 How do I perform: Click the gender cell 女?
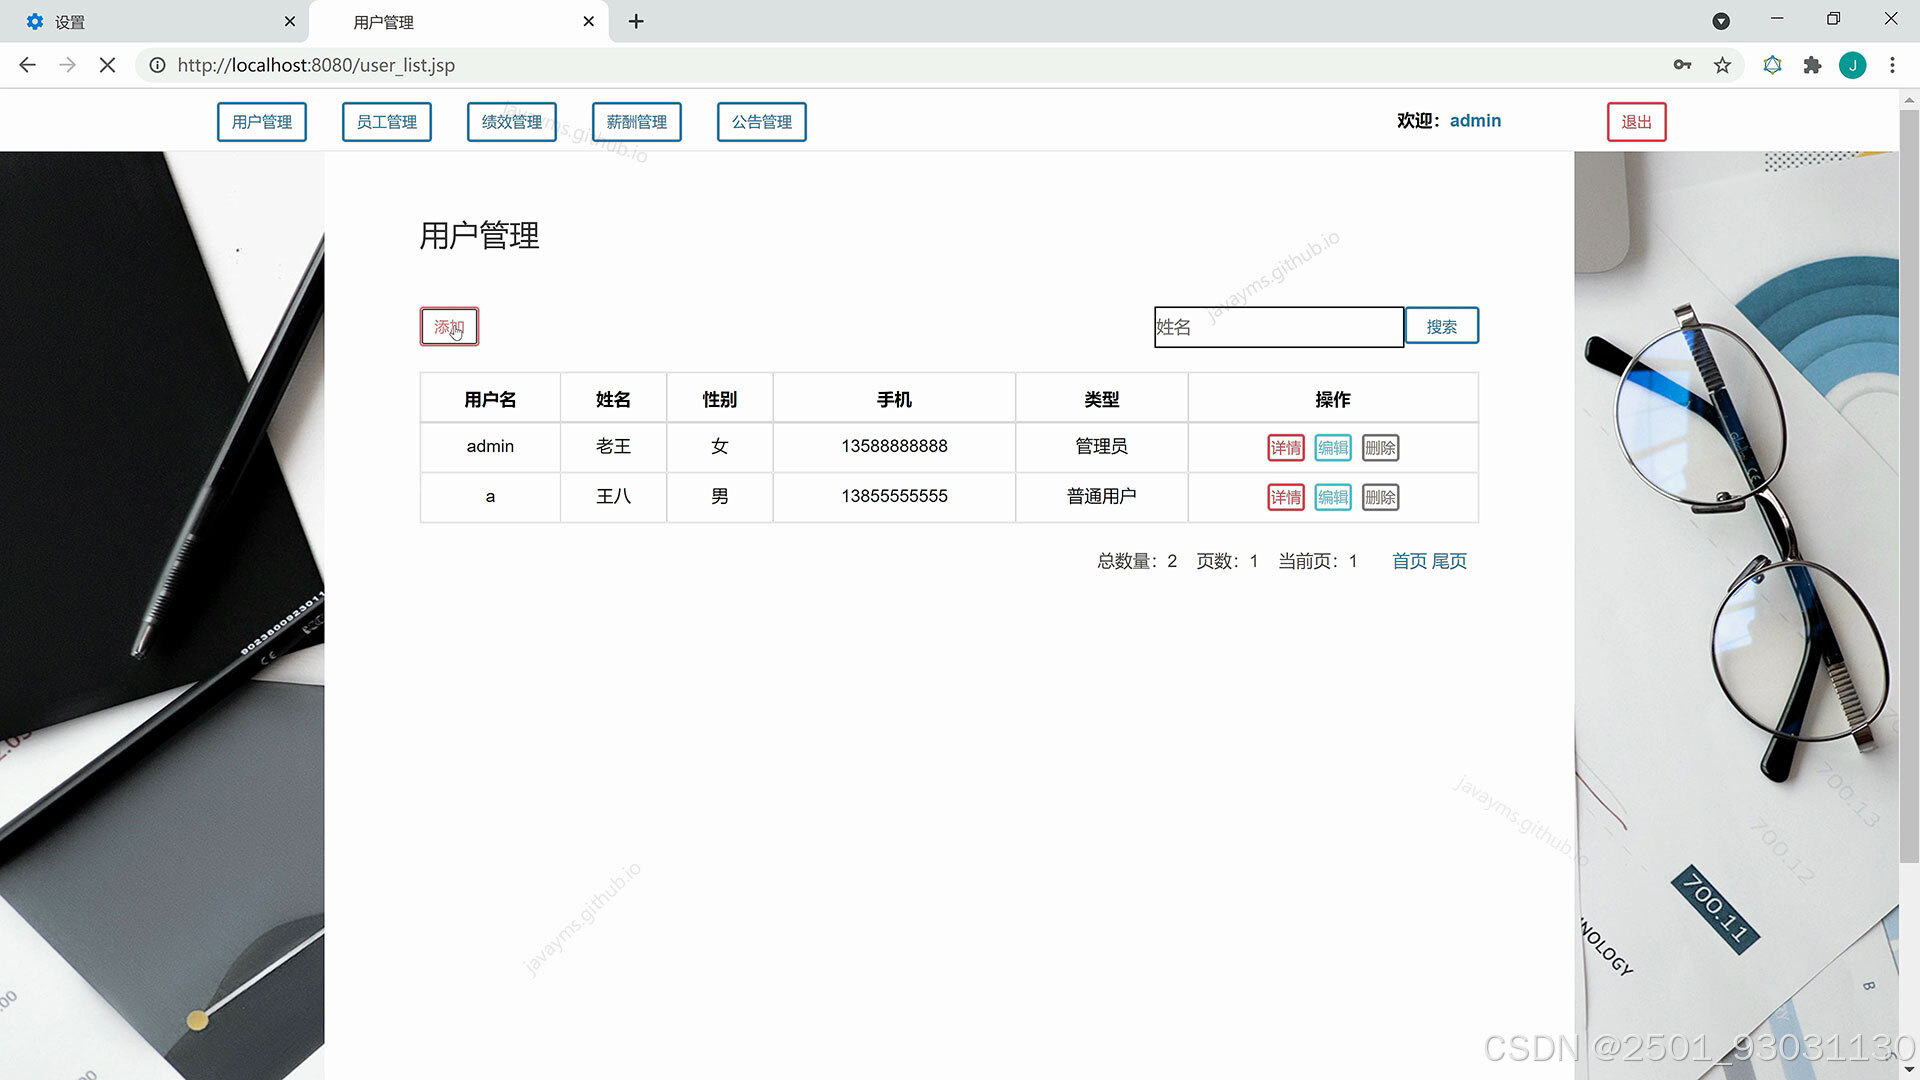pyautogui.click(x=719, y=446)
